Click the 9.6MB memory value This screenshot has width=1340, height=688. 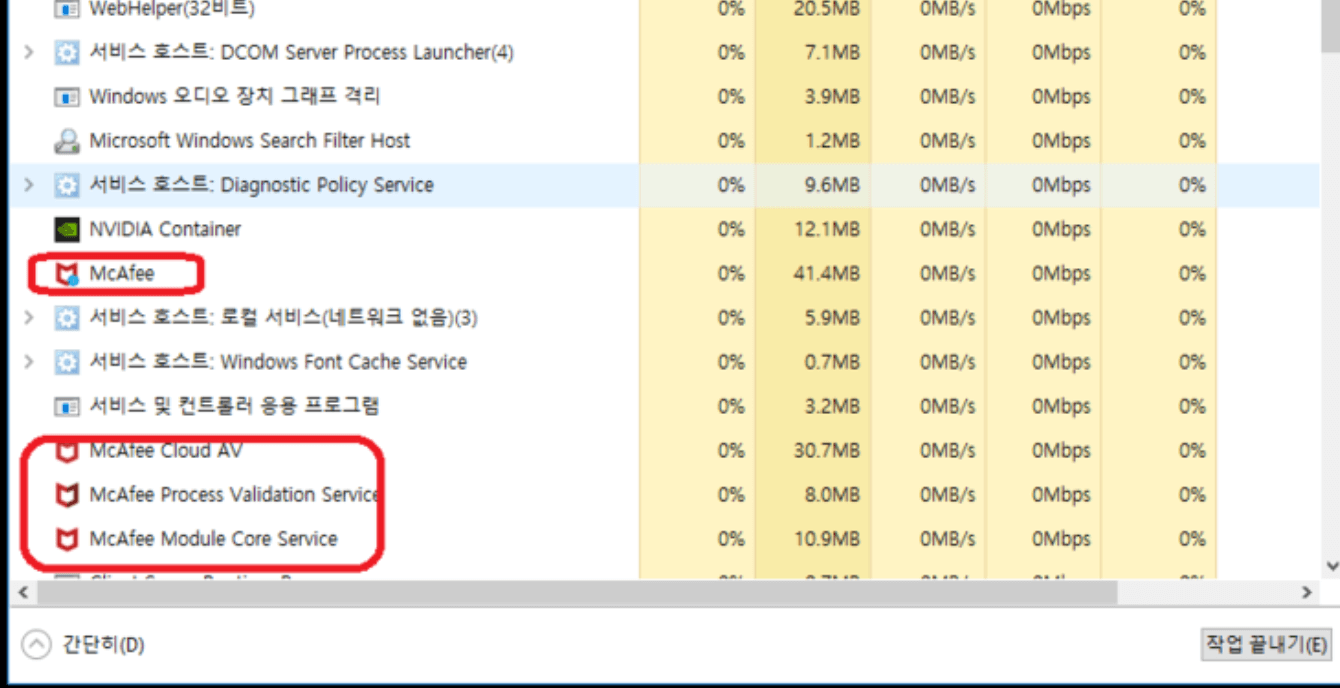[x=832, y=185]
